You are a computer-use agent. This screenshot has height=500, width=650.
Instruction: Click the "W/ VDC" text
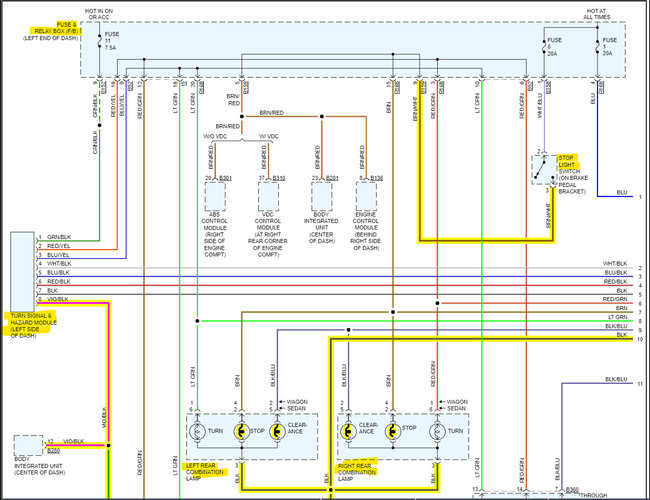coord(269,136)
